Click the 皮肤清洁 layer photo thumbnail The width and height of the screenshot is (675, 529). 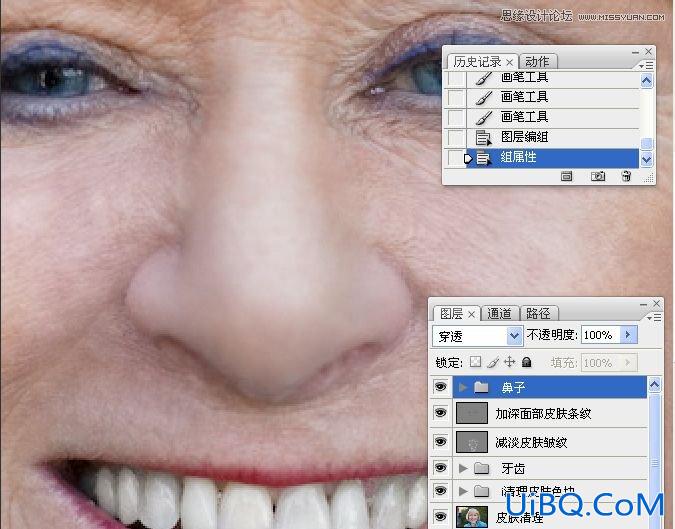pyautogui.click(x=472, y=517)
